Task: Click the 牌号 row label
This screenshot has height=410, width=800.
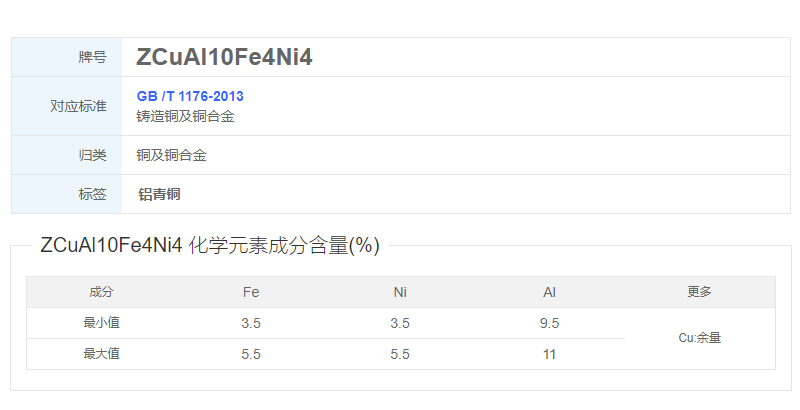Action: tap(92, 58)
